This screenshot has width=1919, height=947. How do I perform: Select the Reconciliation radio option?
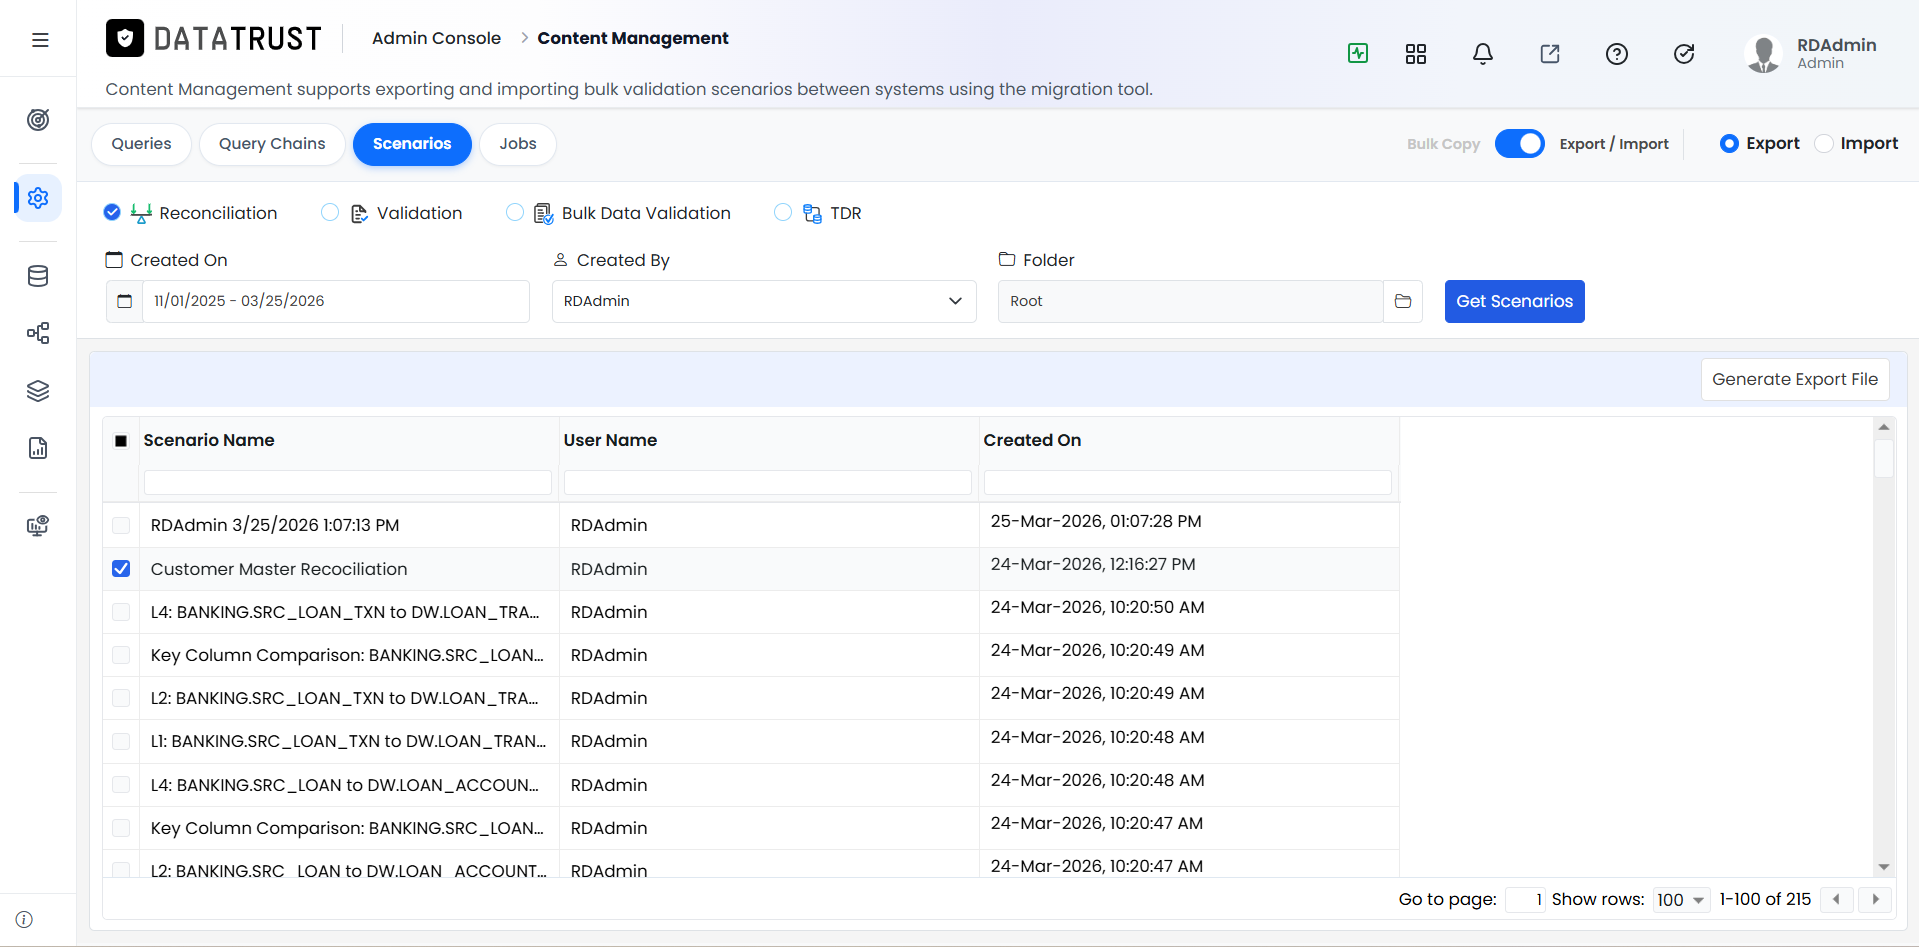click(x=112, y=212)
